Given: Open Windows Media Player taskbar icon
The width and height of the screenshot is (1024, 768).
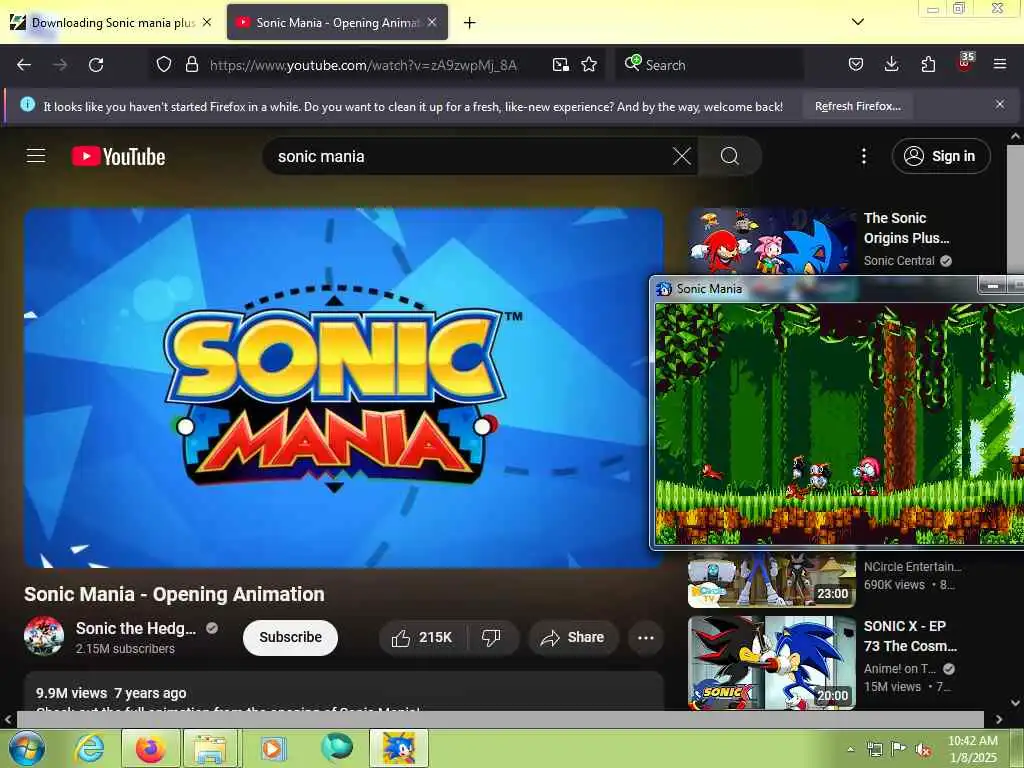Looking at the screenshot, I should coord(273,748).
